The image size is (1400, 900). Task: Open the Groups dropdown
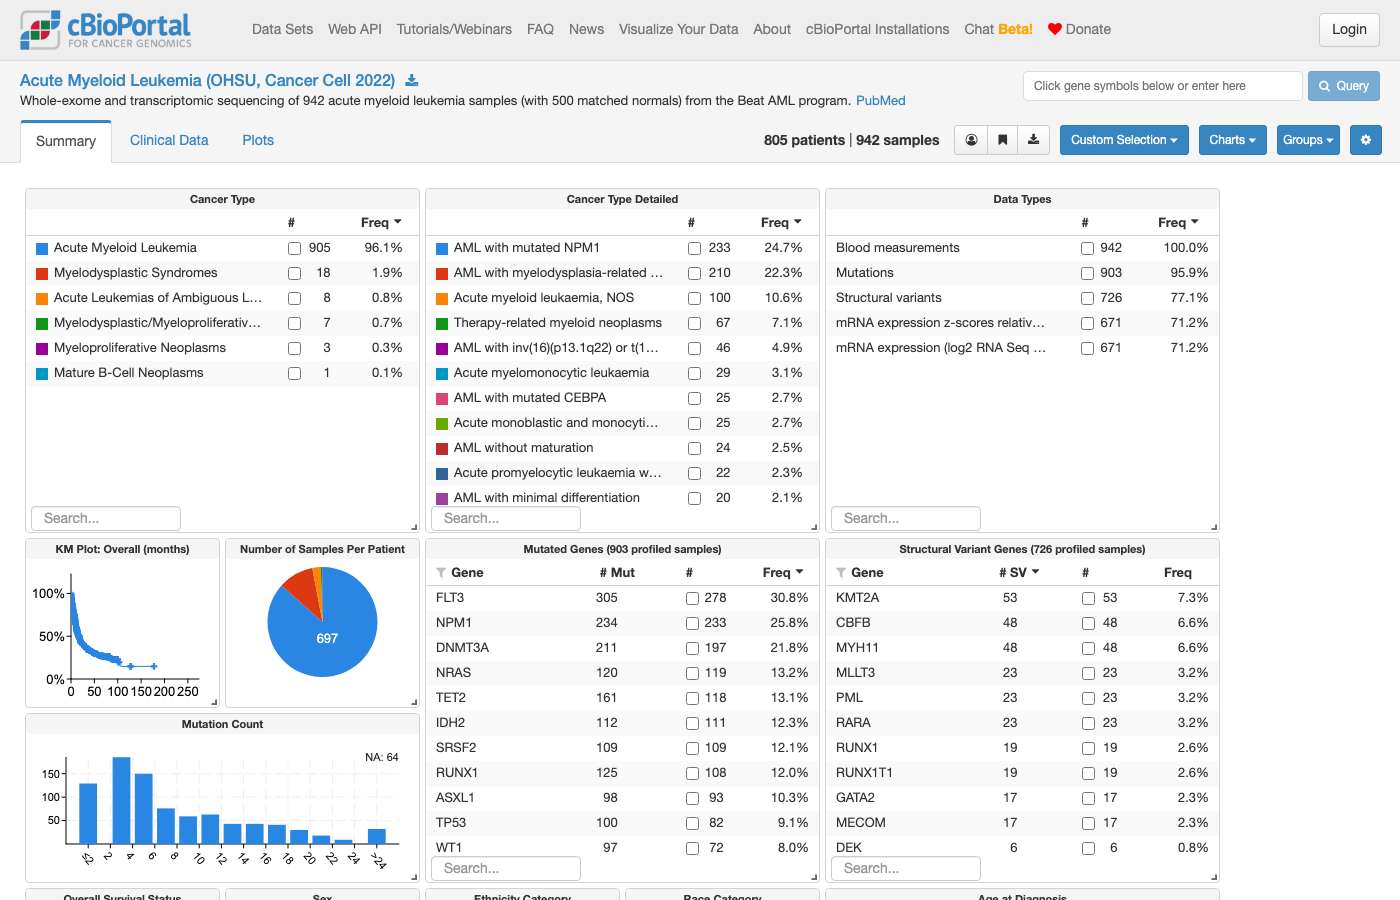click(1308, 140)
